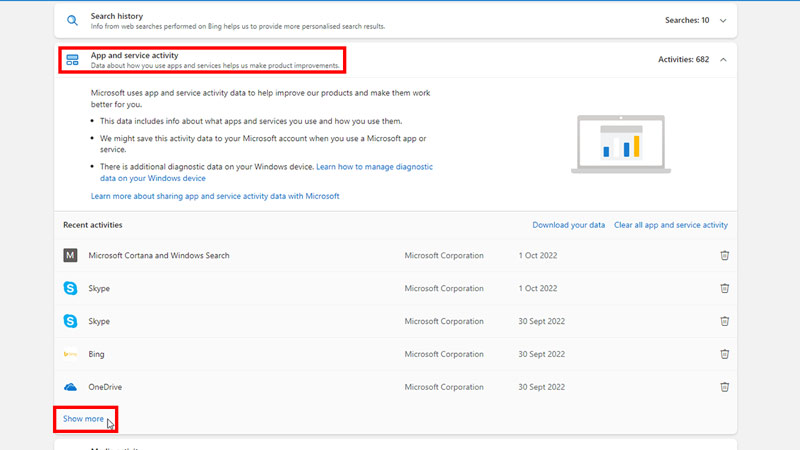The height and width of the screenshot is (450, 800).
Task: Open the Search history heading
Action: [x=117, y=16]
